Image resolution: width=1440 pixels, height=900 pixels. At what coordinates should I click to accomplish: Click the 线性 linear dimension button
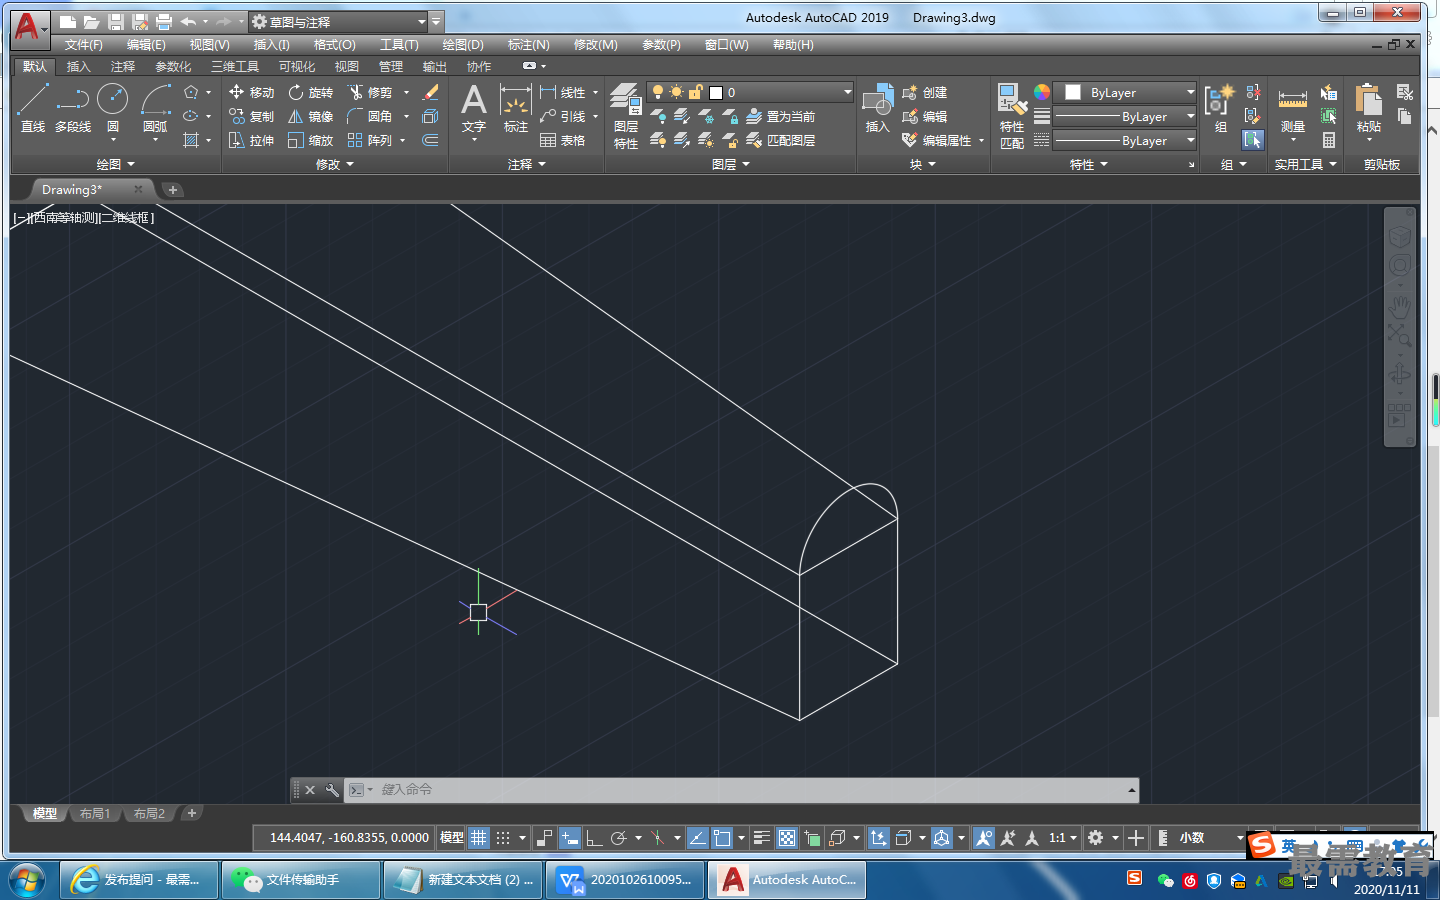[x=563, y=92]
